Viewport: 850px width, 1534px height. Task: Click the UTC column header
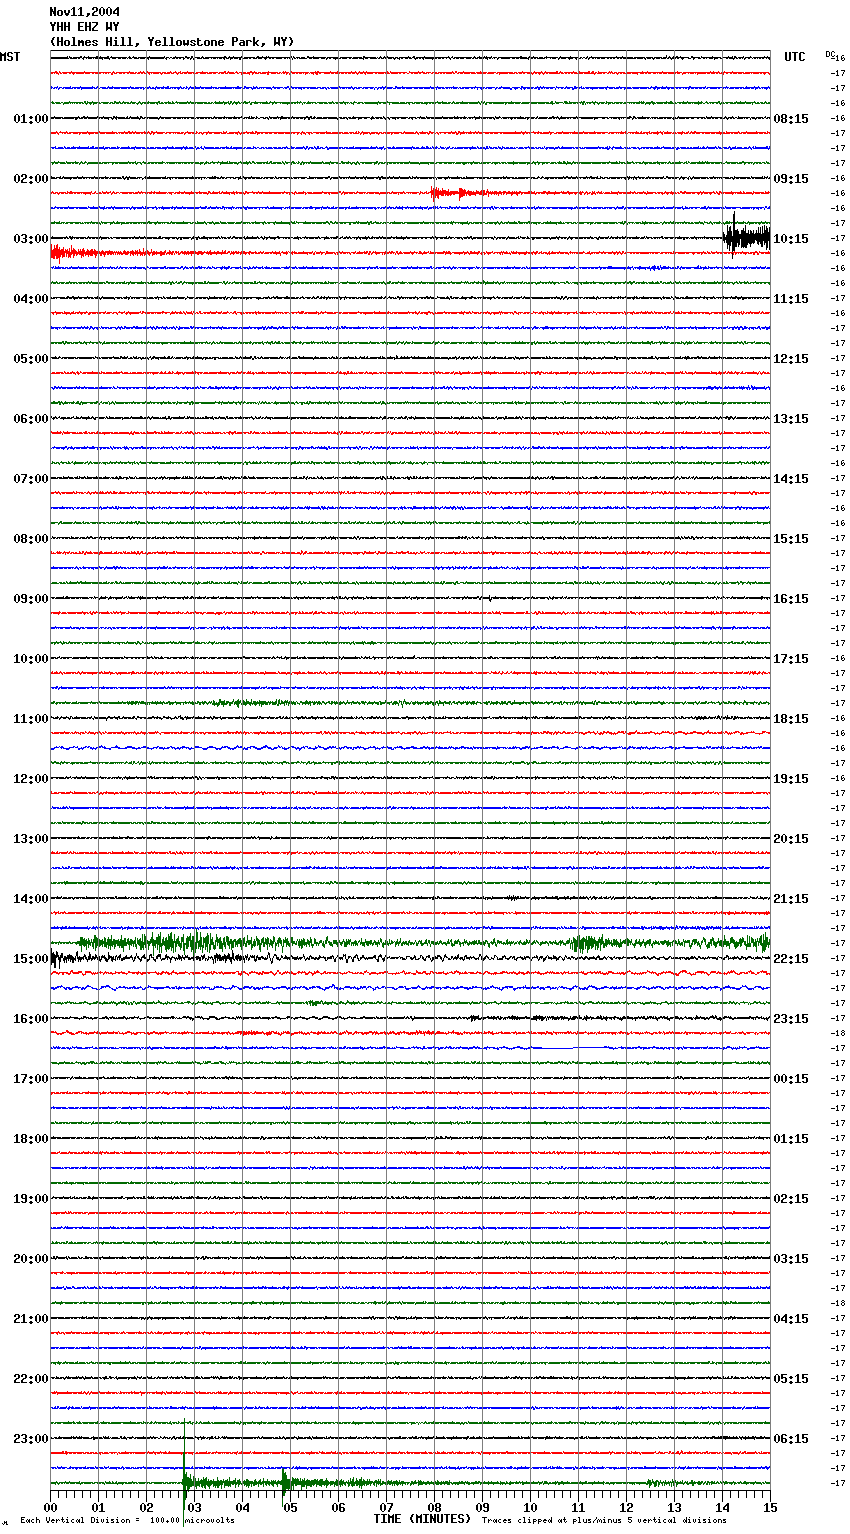(795, 57)
